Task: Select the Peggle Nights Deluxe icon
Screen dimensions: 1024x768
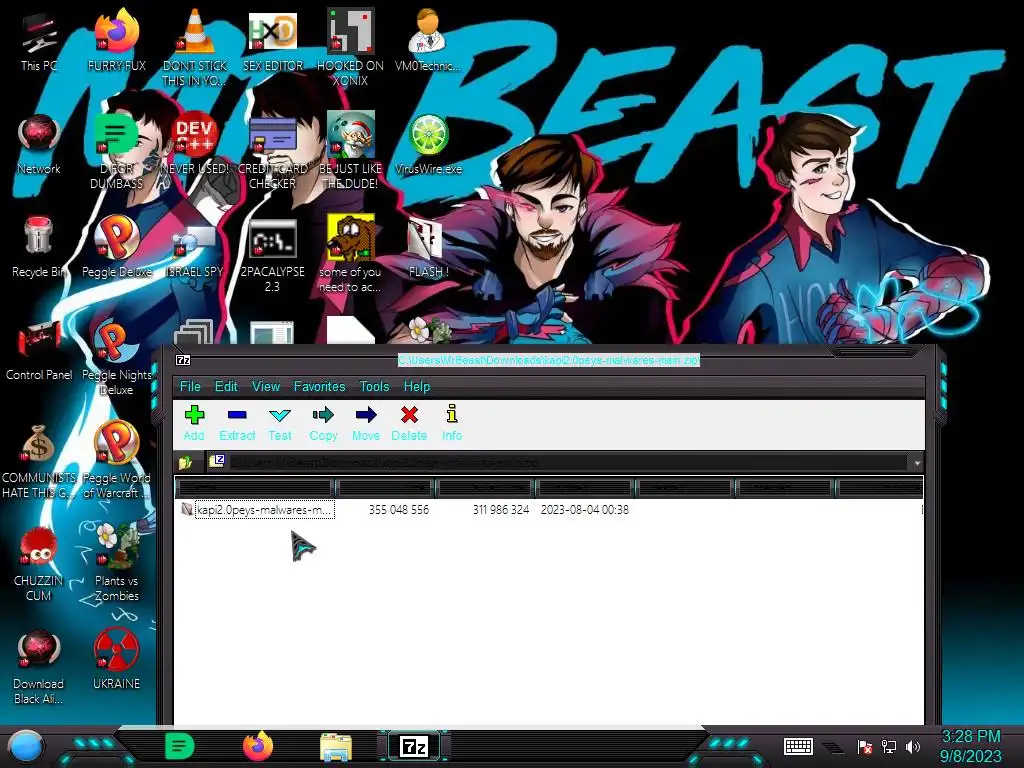Action: [116, 358]
